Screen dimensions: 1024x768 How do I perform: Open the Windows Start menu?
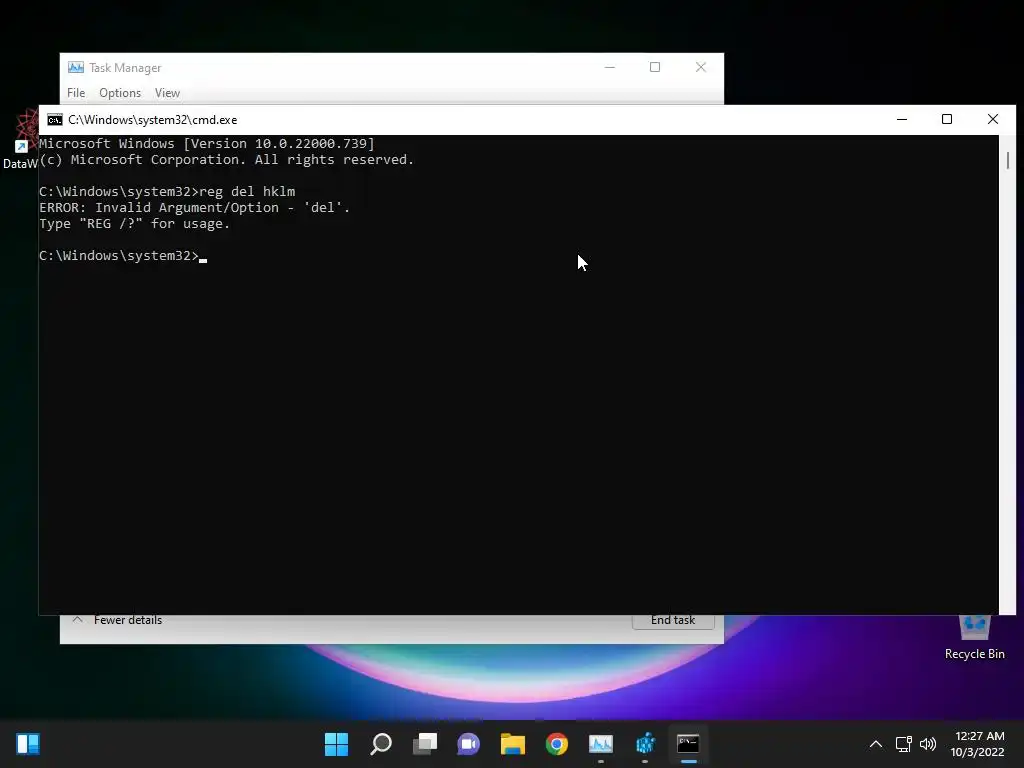tap(336, 744)
